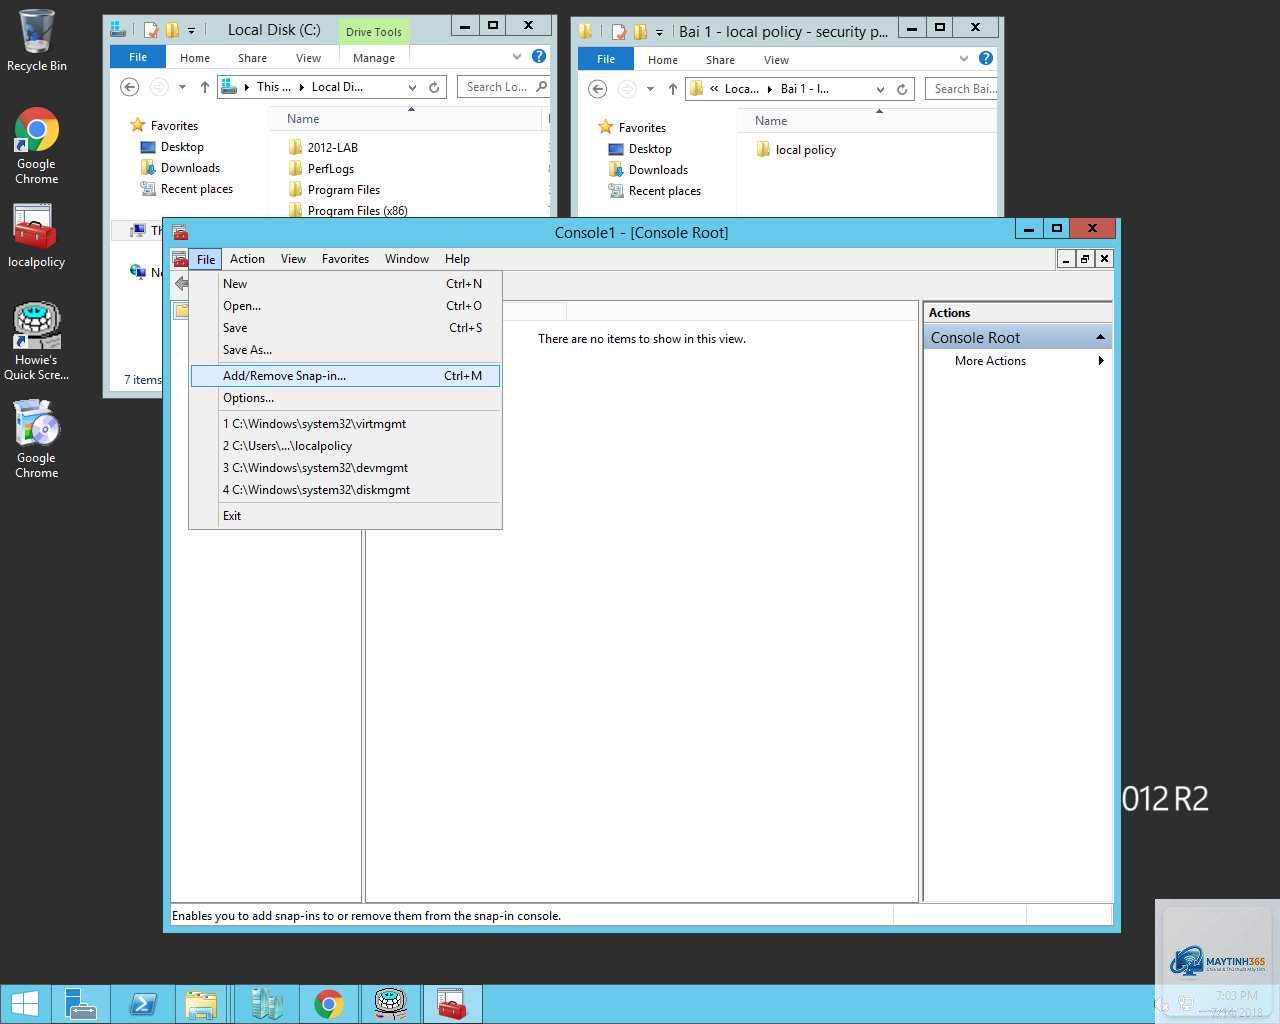Switch to Howie's screen capture taskbar icon
The width and height of the screenshot is (1280, 1024).
390,1004
